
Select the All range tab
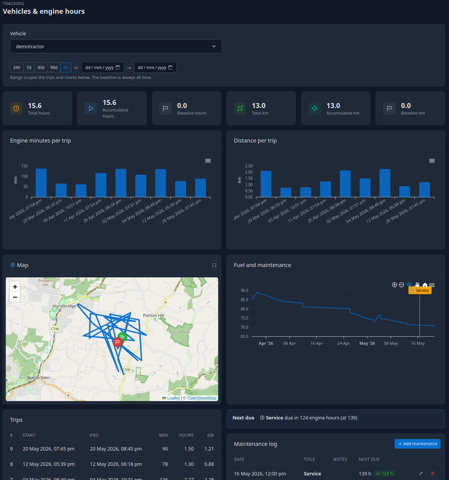66,67
